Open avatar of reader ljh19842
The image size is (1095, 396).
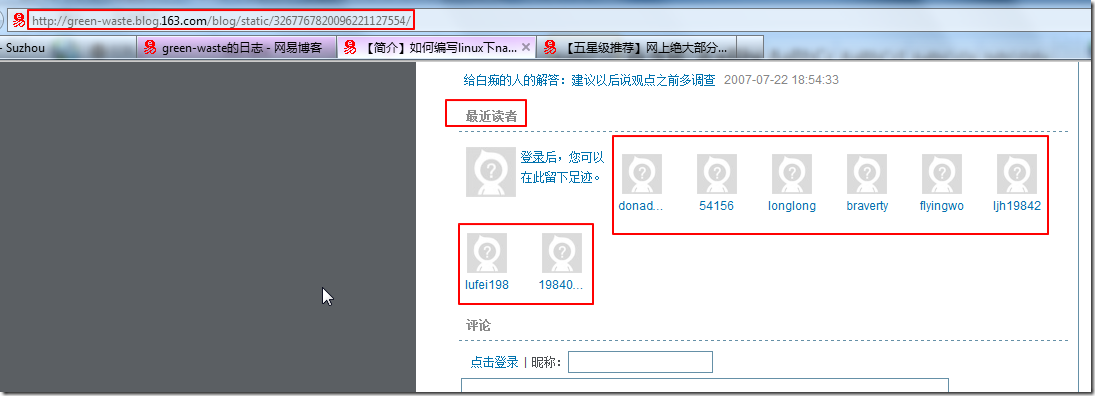pos(1017,174)
